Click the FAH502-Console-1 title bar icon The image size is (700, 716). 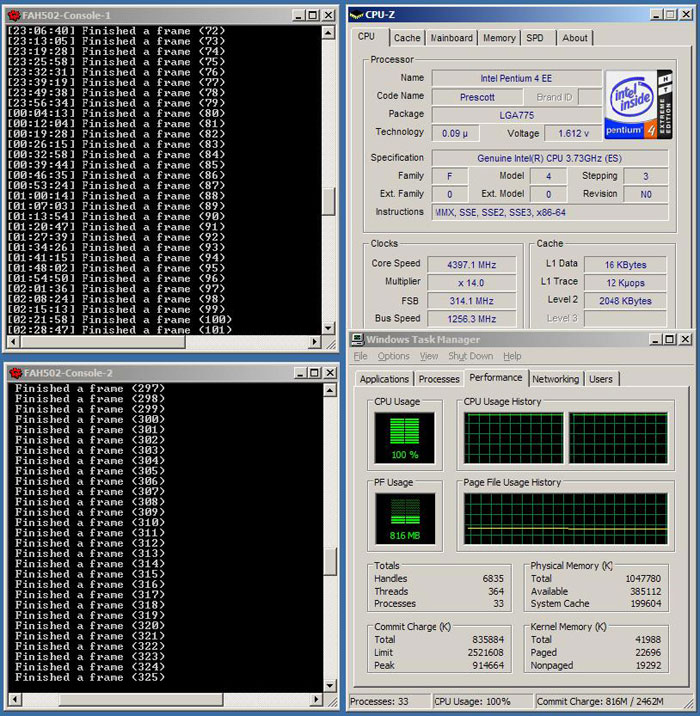[14, 16]
